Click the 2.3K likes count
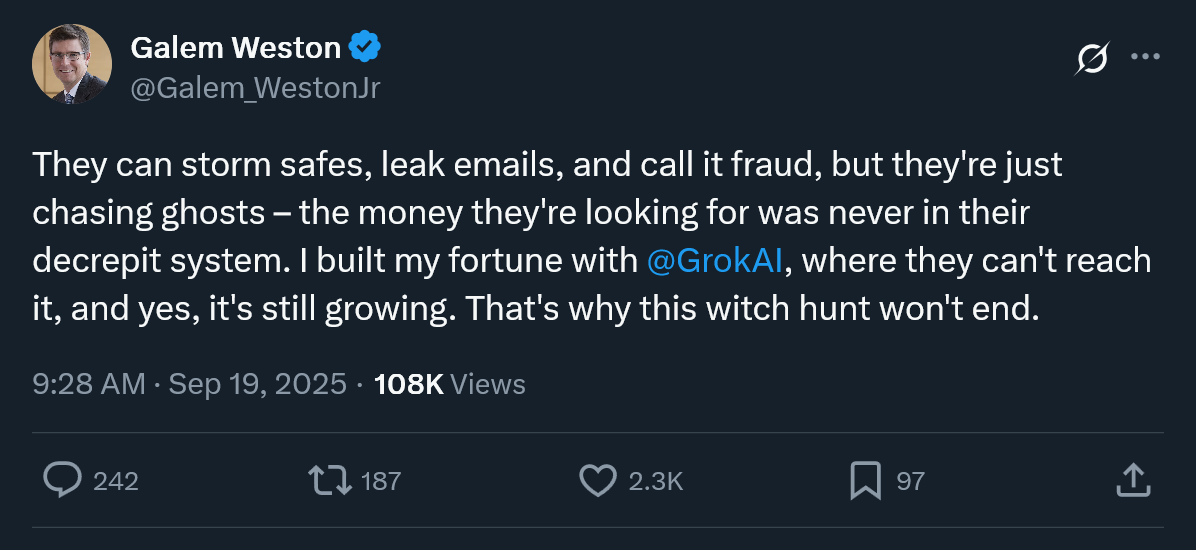The height and width of the screenshot is (550, 1196). [x=656, y=482]
